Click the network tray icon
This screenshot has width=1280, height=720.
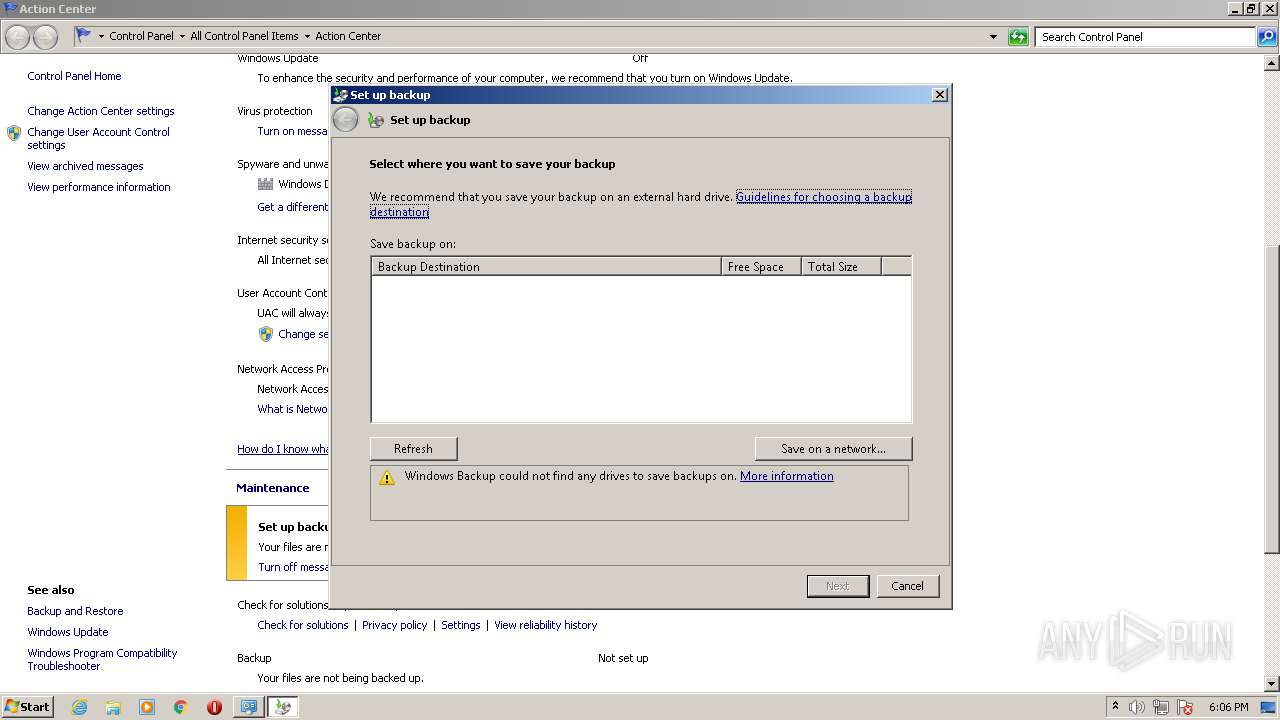click(1161, 707)
